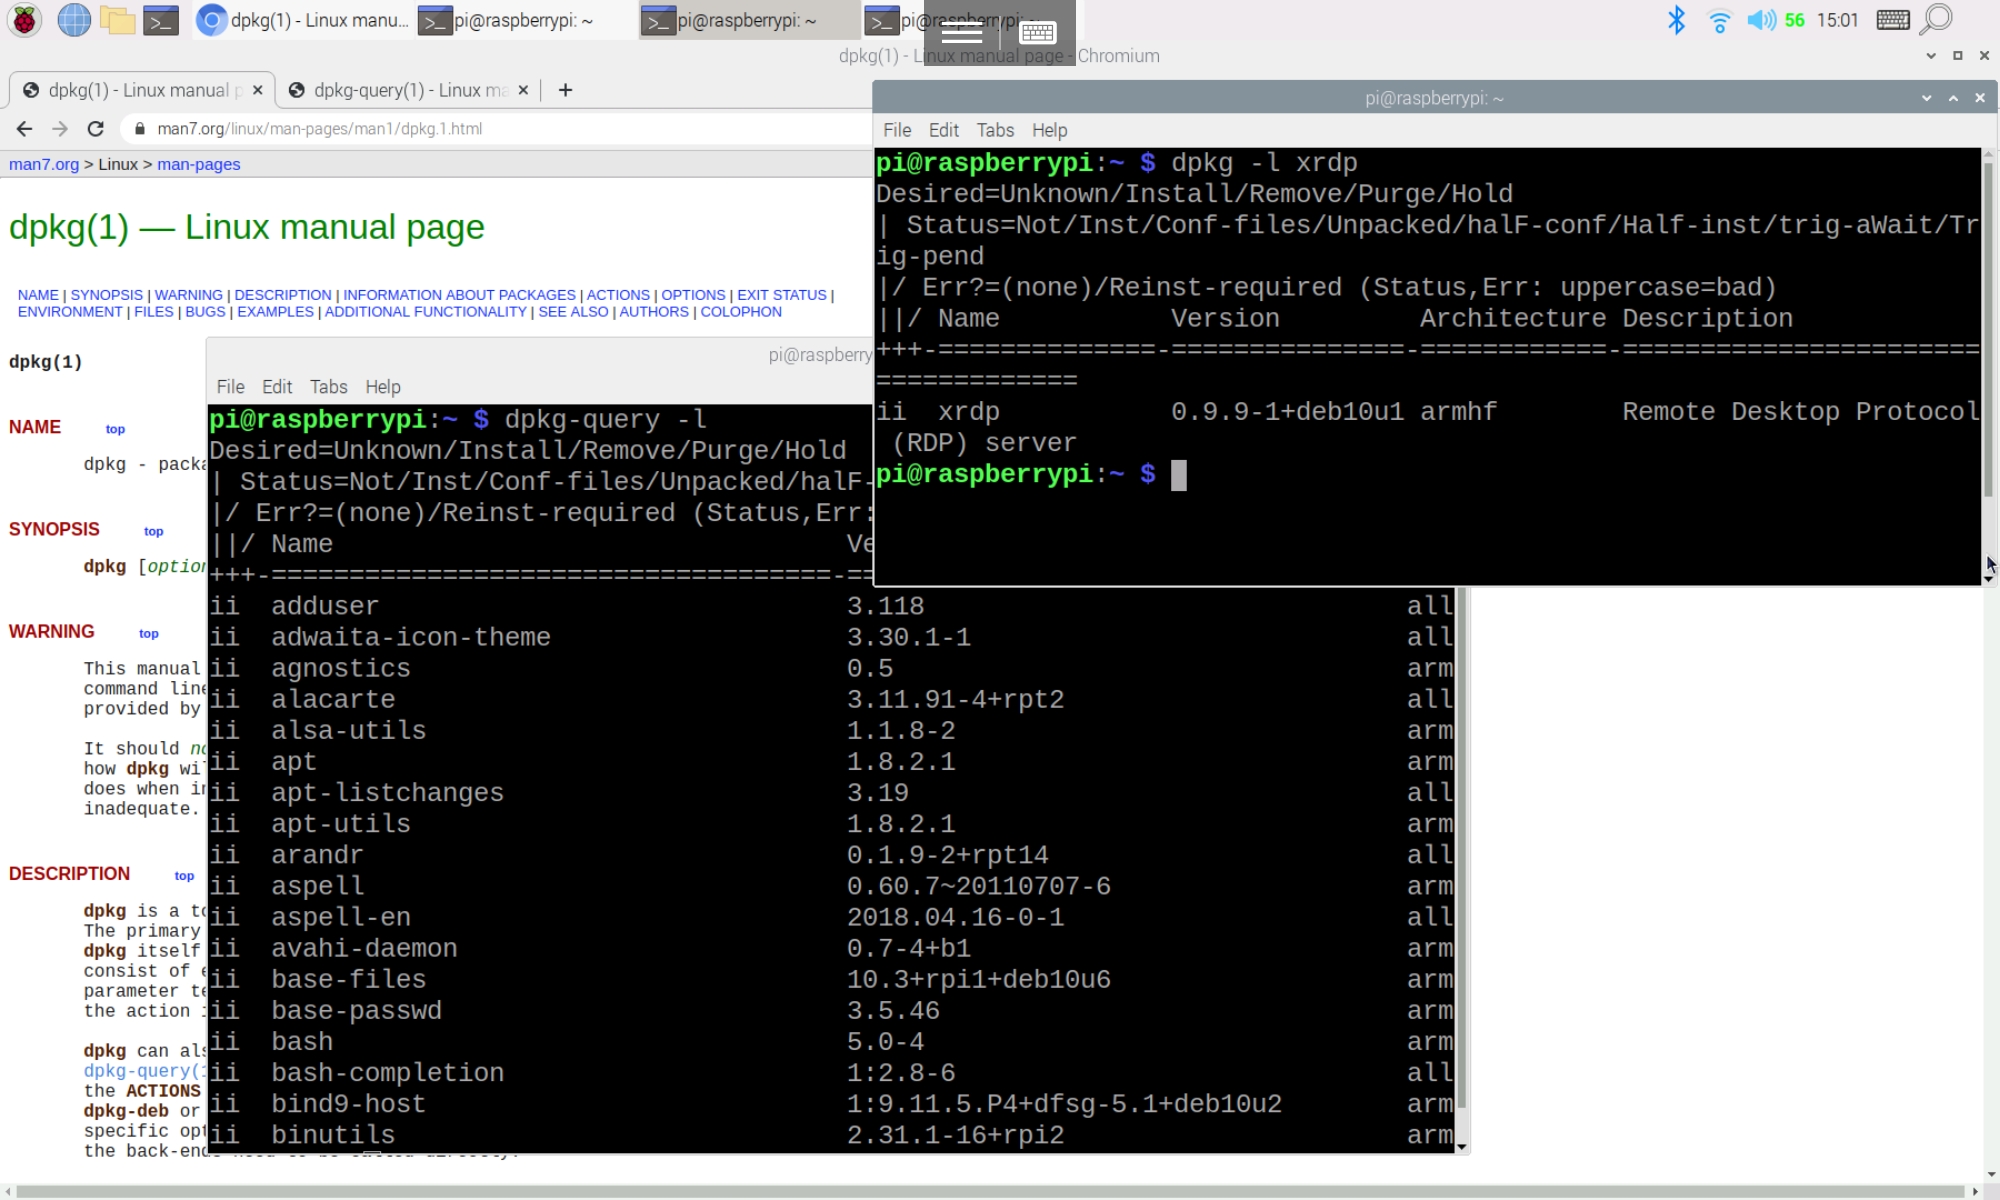This screenshot has height=1200, width=2000.
Task: Open the Wi-Fi network tray icon
Action: [1720, 19]
